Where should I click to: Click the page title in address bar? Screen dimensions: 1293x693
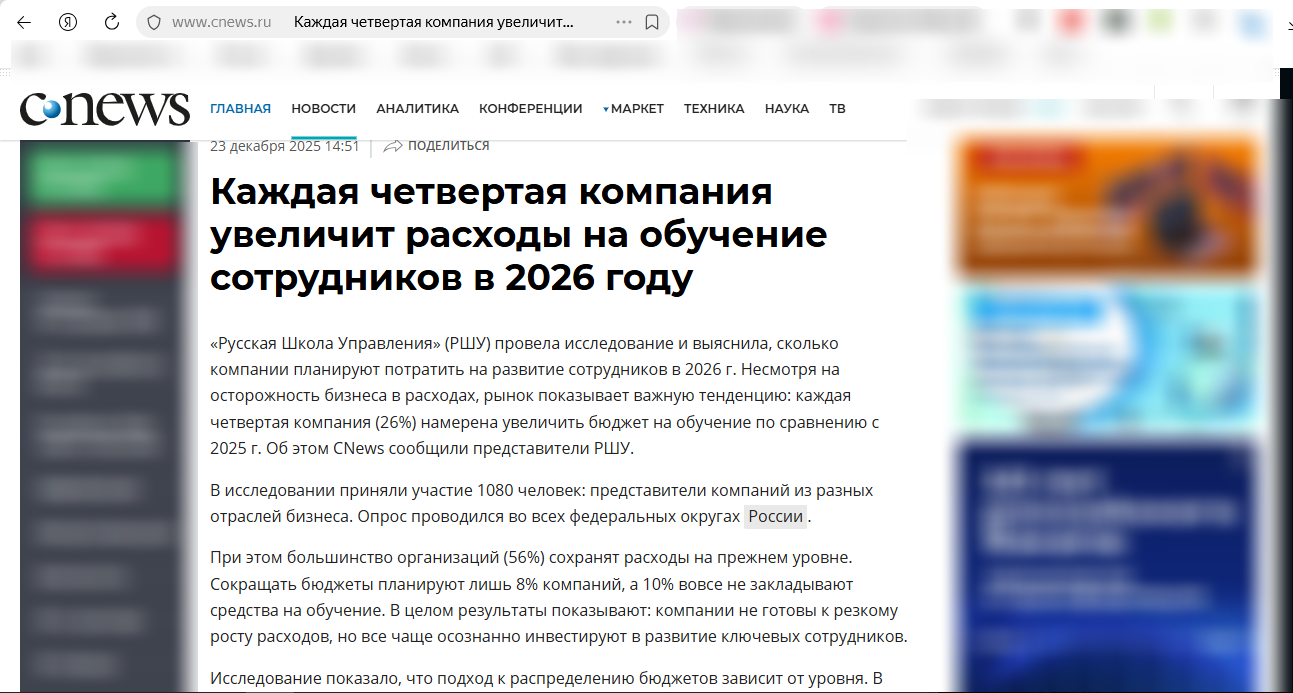click(x=434, y=22)
